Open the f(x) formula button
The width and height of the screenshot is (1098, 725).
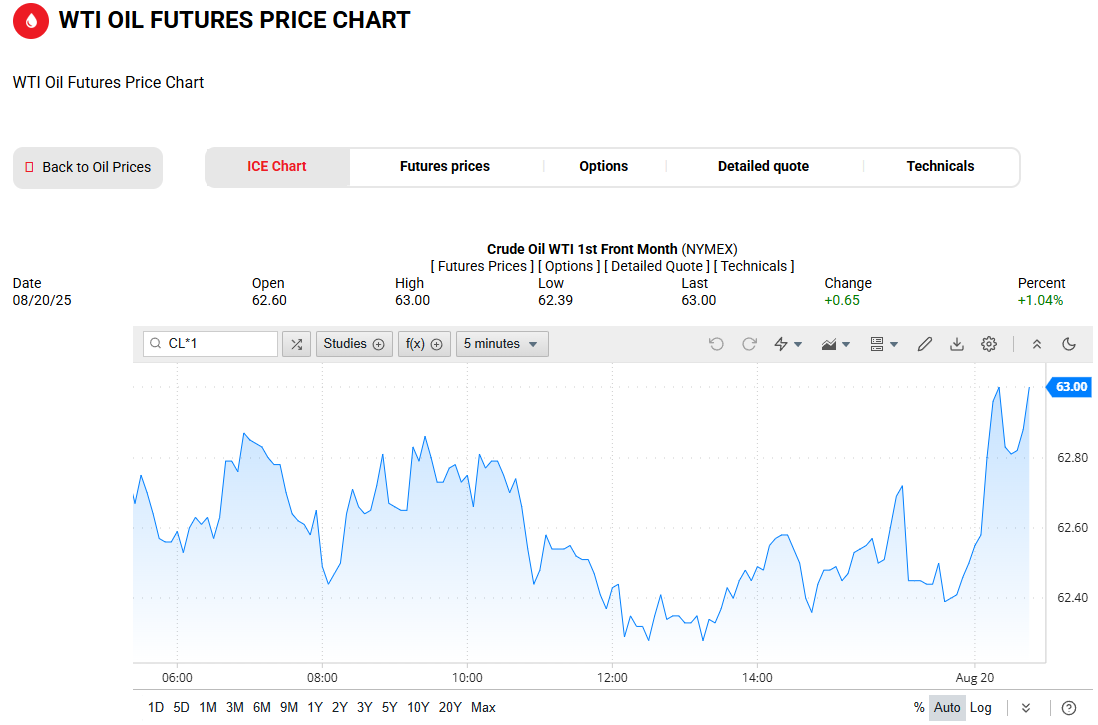[424, 344]
